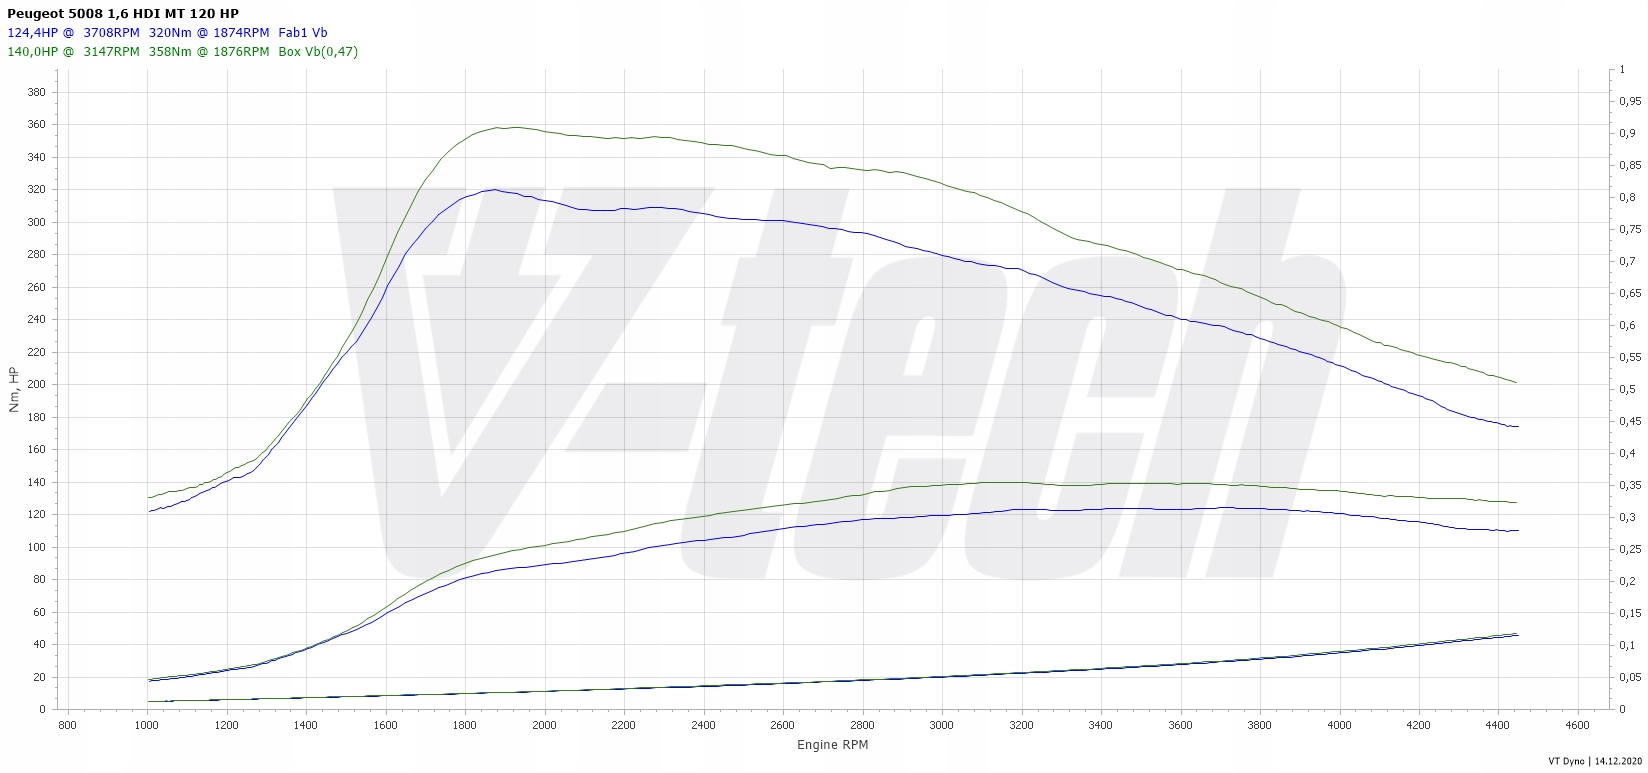The image size is (1648, 773).
Task: Select the "120" left axis tick label
Action: coord(36,515)
